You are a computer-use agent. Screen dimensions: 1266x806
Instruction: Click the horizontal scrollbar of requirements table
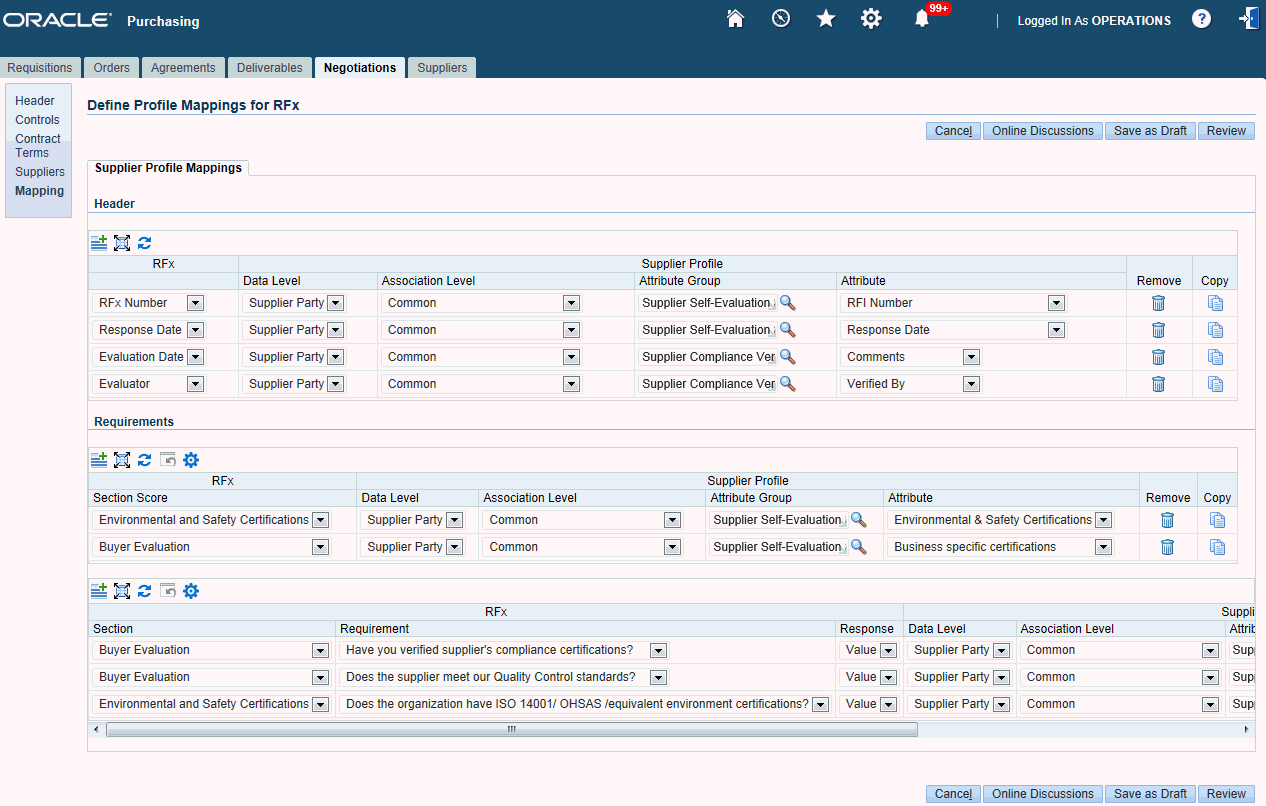[511, 730]
